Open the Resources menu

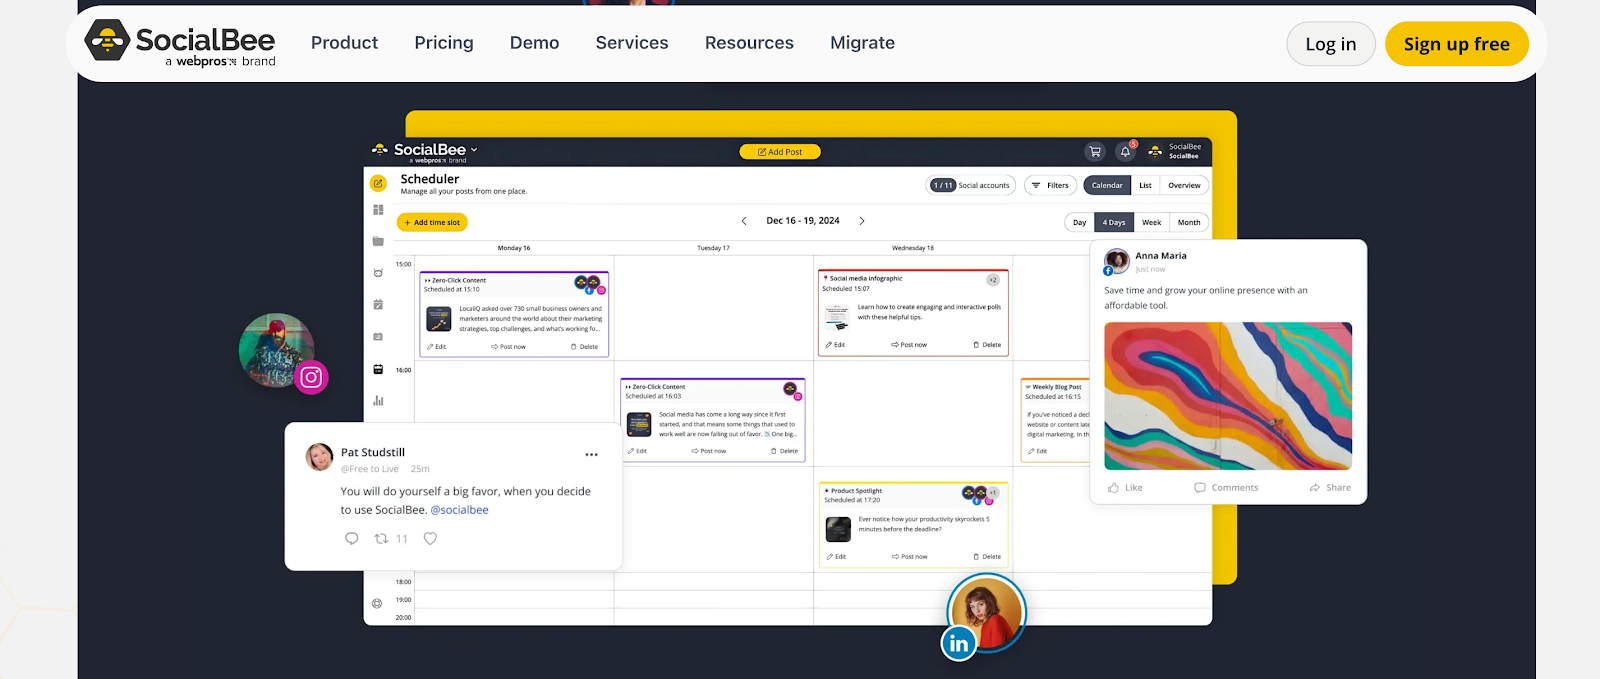pos(749,43)
